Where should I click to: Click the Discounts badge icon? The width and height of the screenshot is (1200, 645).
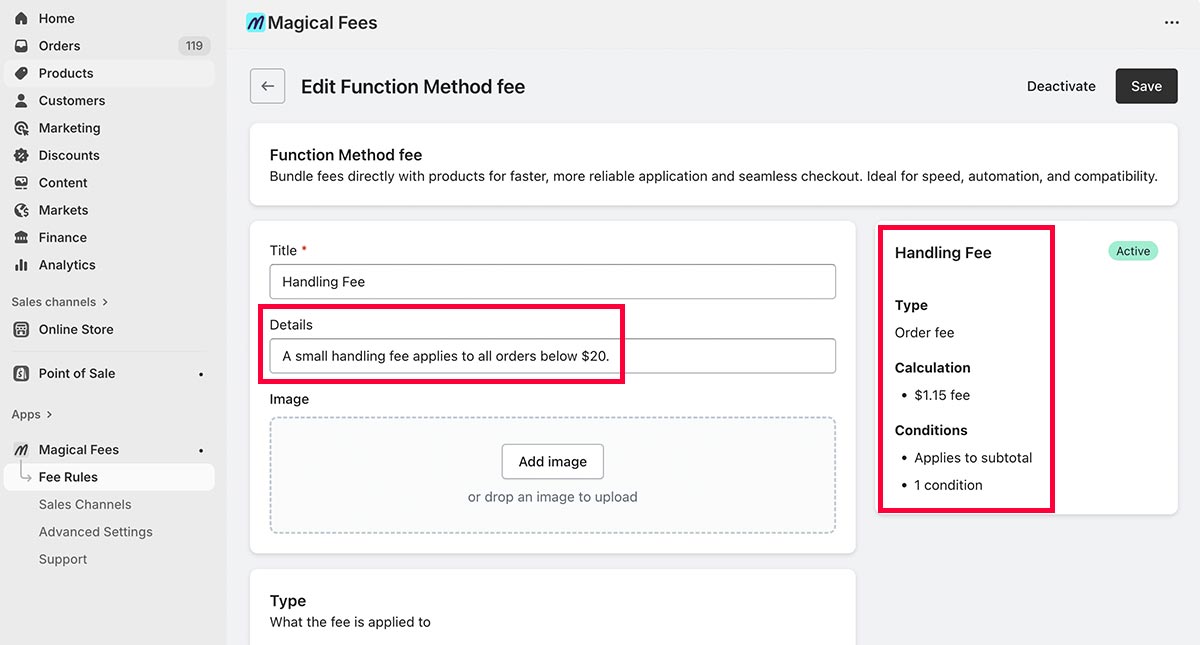coord(21,156)
